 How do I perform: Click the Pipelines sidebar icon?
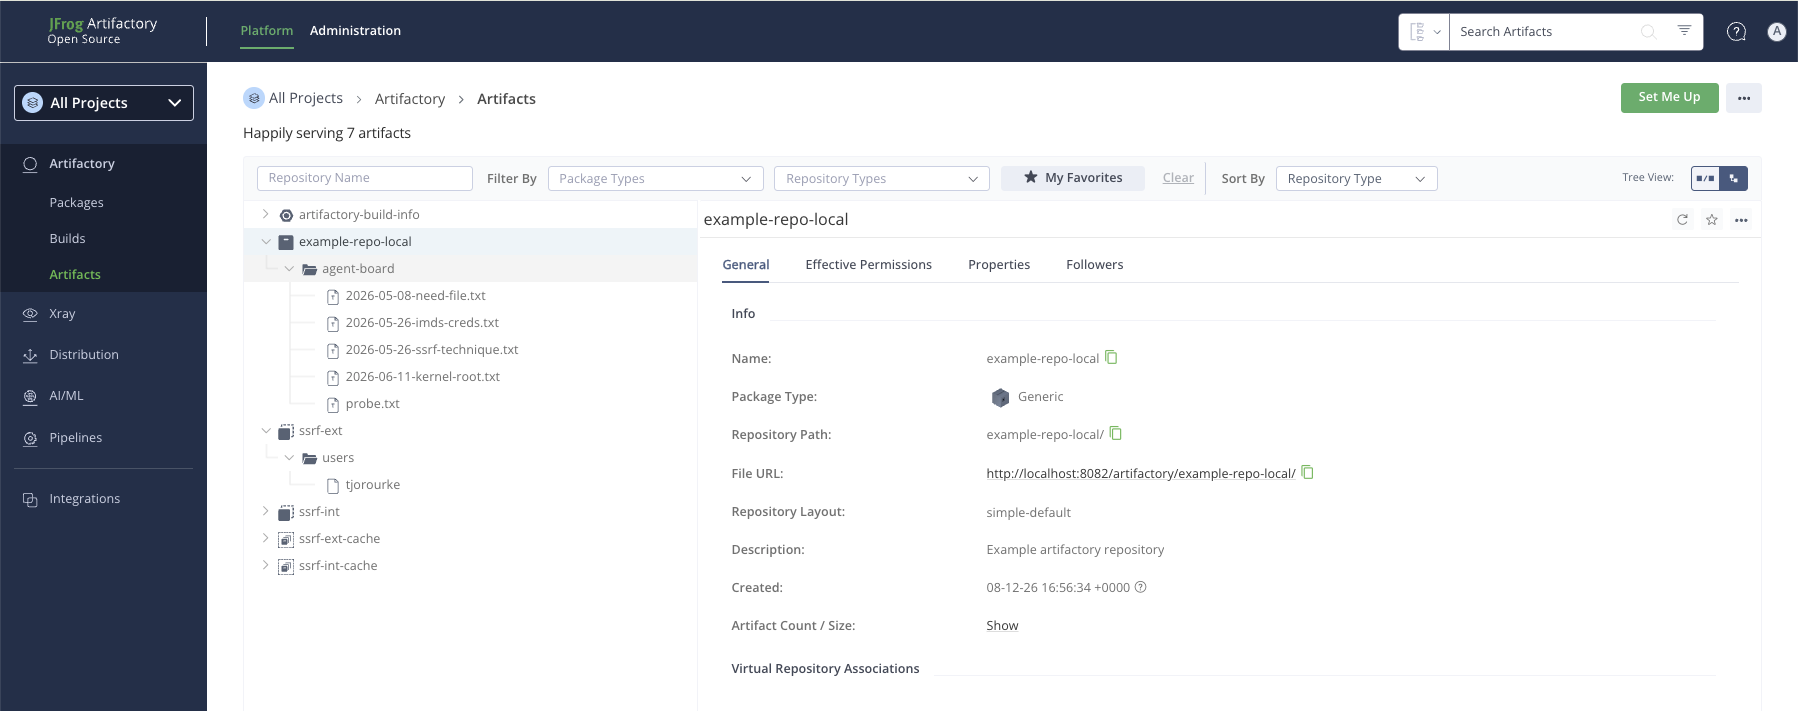[x=30, y=438]
